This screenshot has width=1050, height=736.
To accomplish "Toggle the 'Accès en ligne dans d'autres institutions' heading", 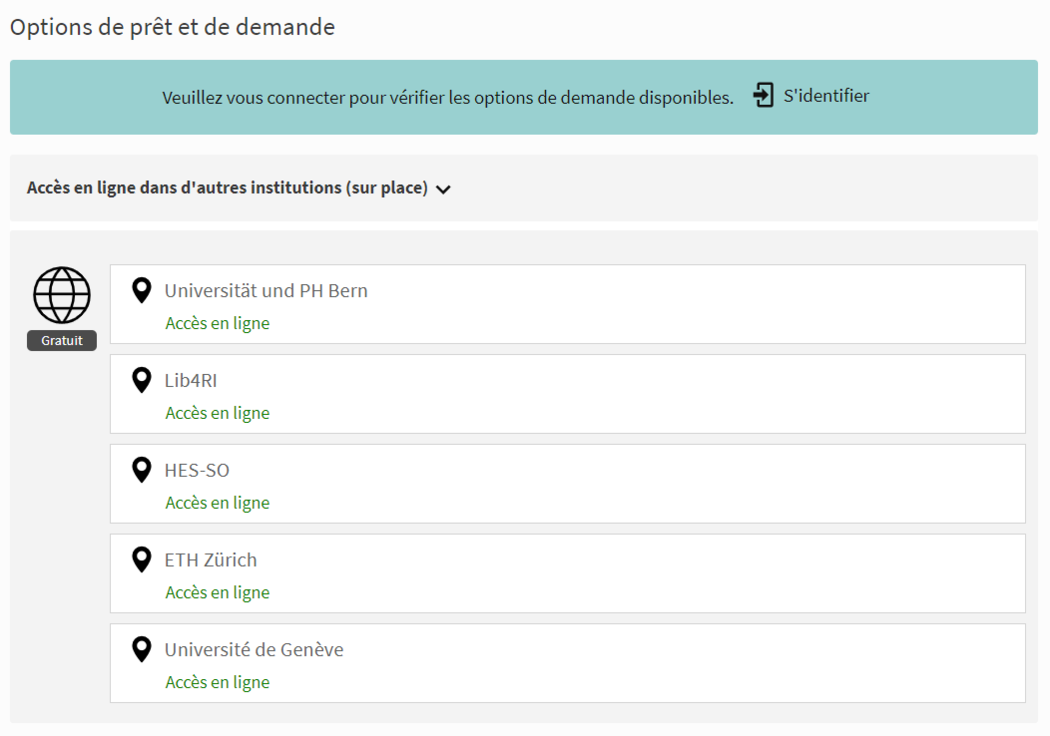I will coord(227,188).
